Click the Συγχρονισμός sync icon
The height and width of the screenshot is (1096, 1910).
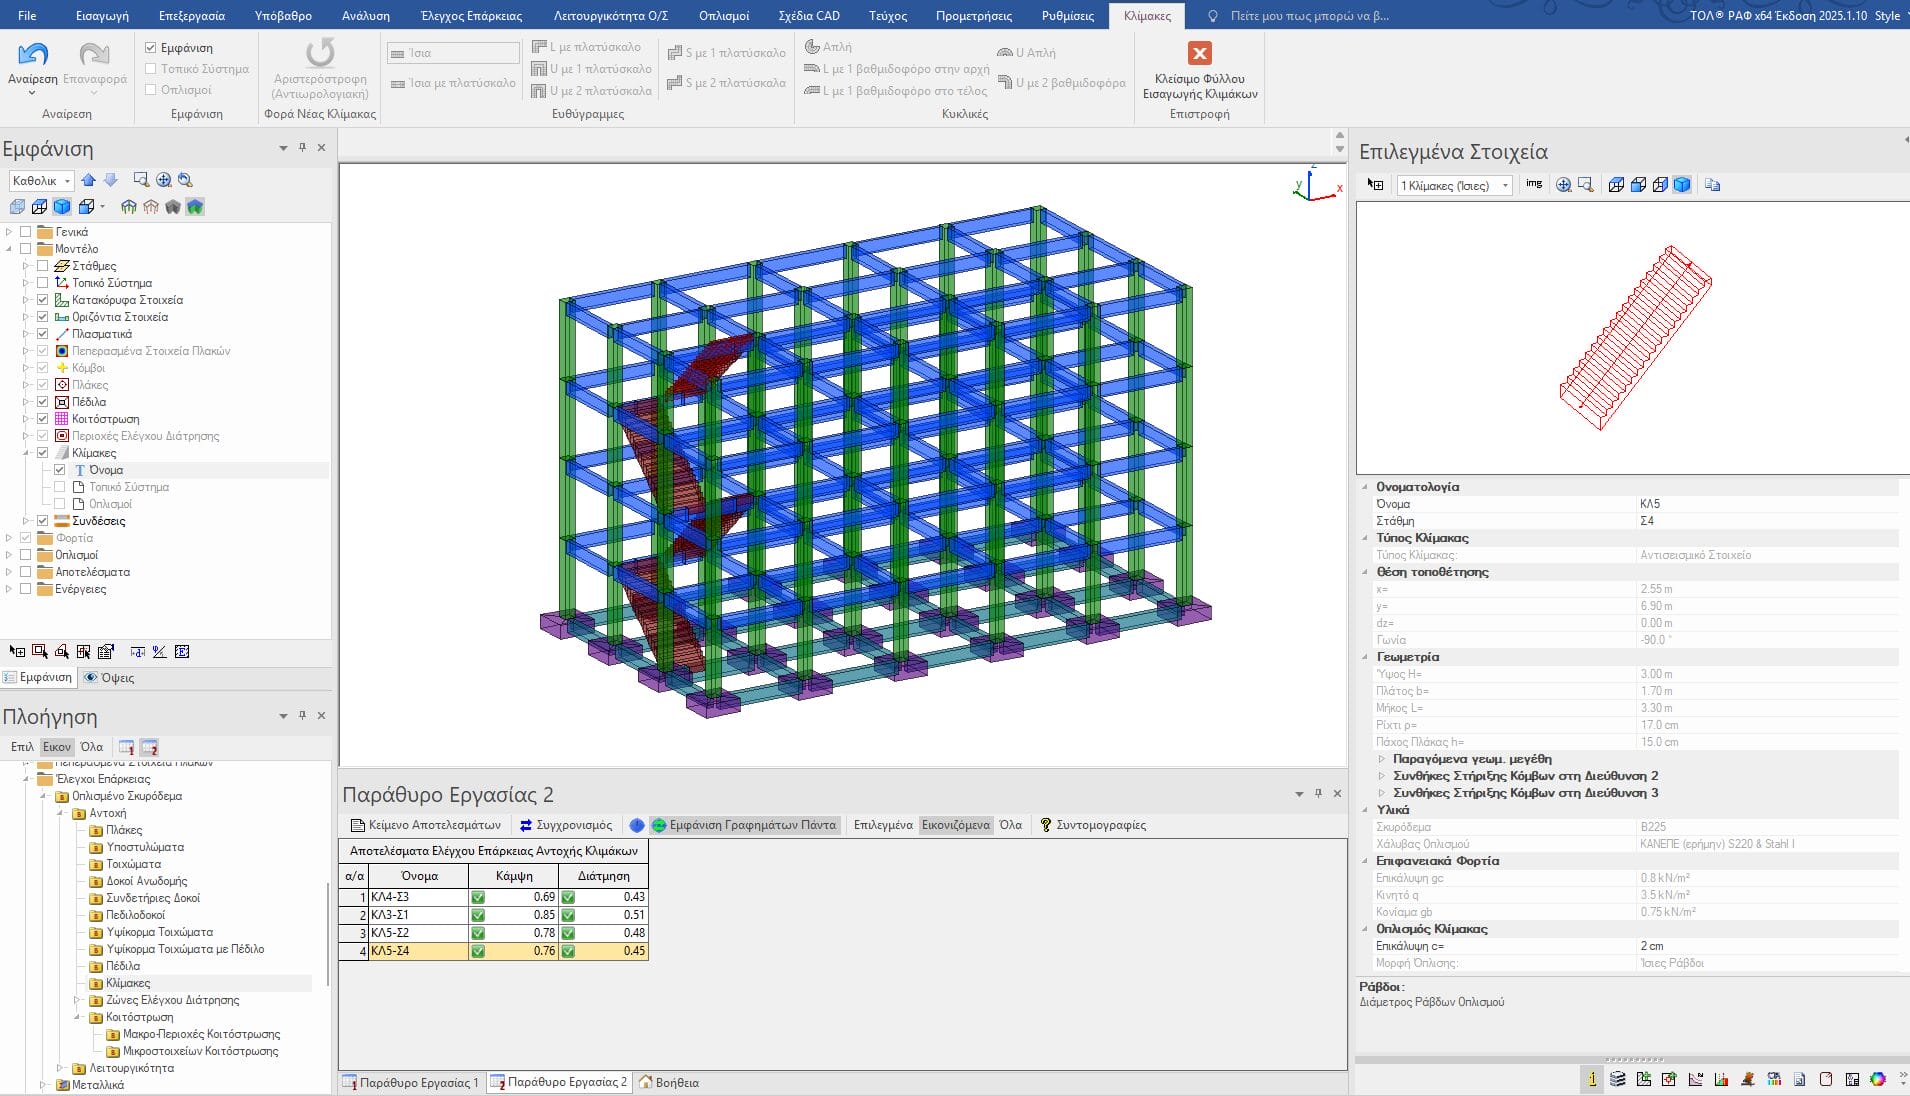[x=526, y=825]
